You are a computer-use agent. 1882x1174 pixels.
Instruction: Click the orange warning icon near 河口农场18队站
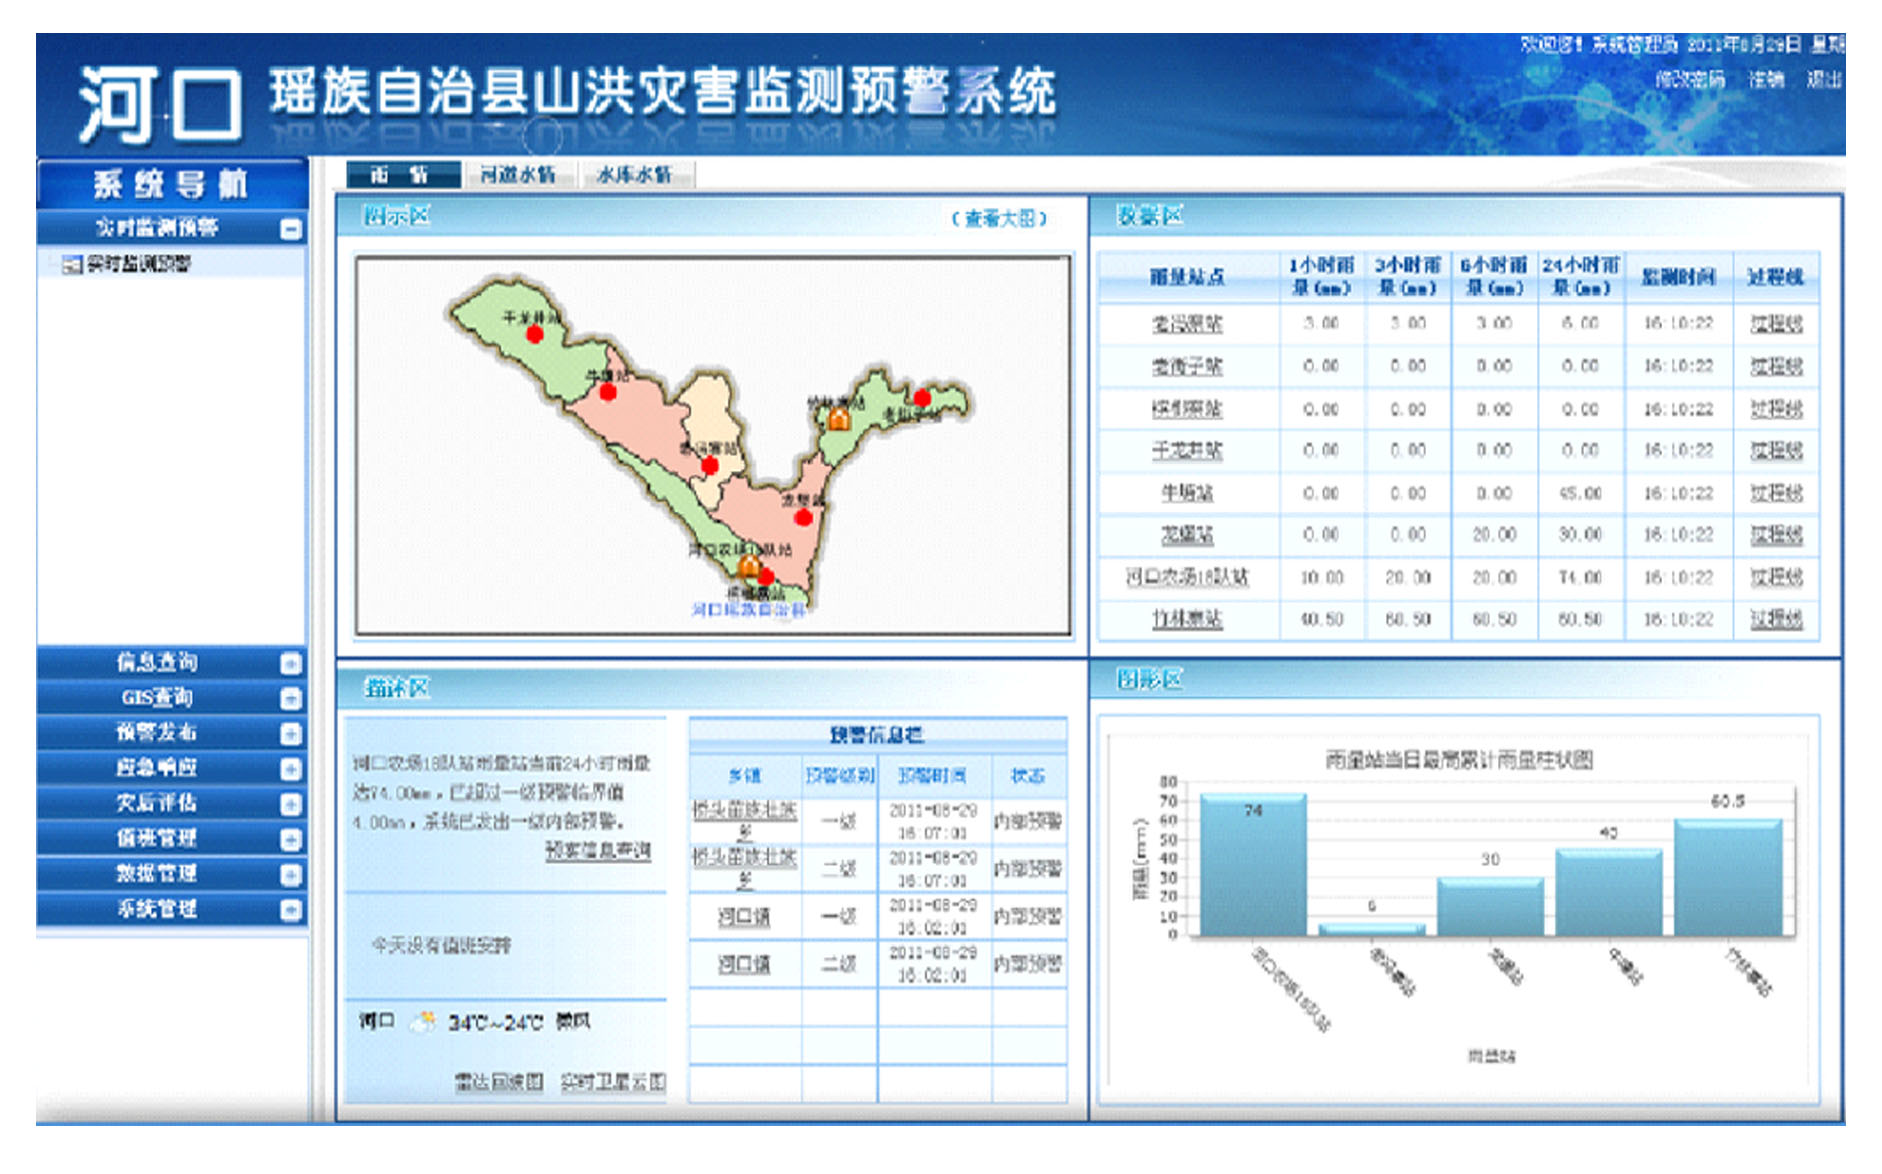point(748,567)
